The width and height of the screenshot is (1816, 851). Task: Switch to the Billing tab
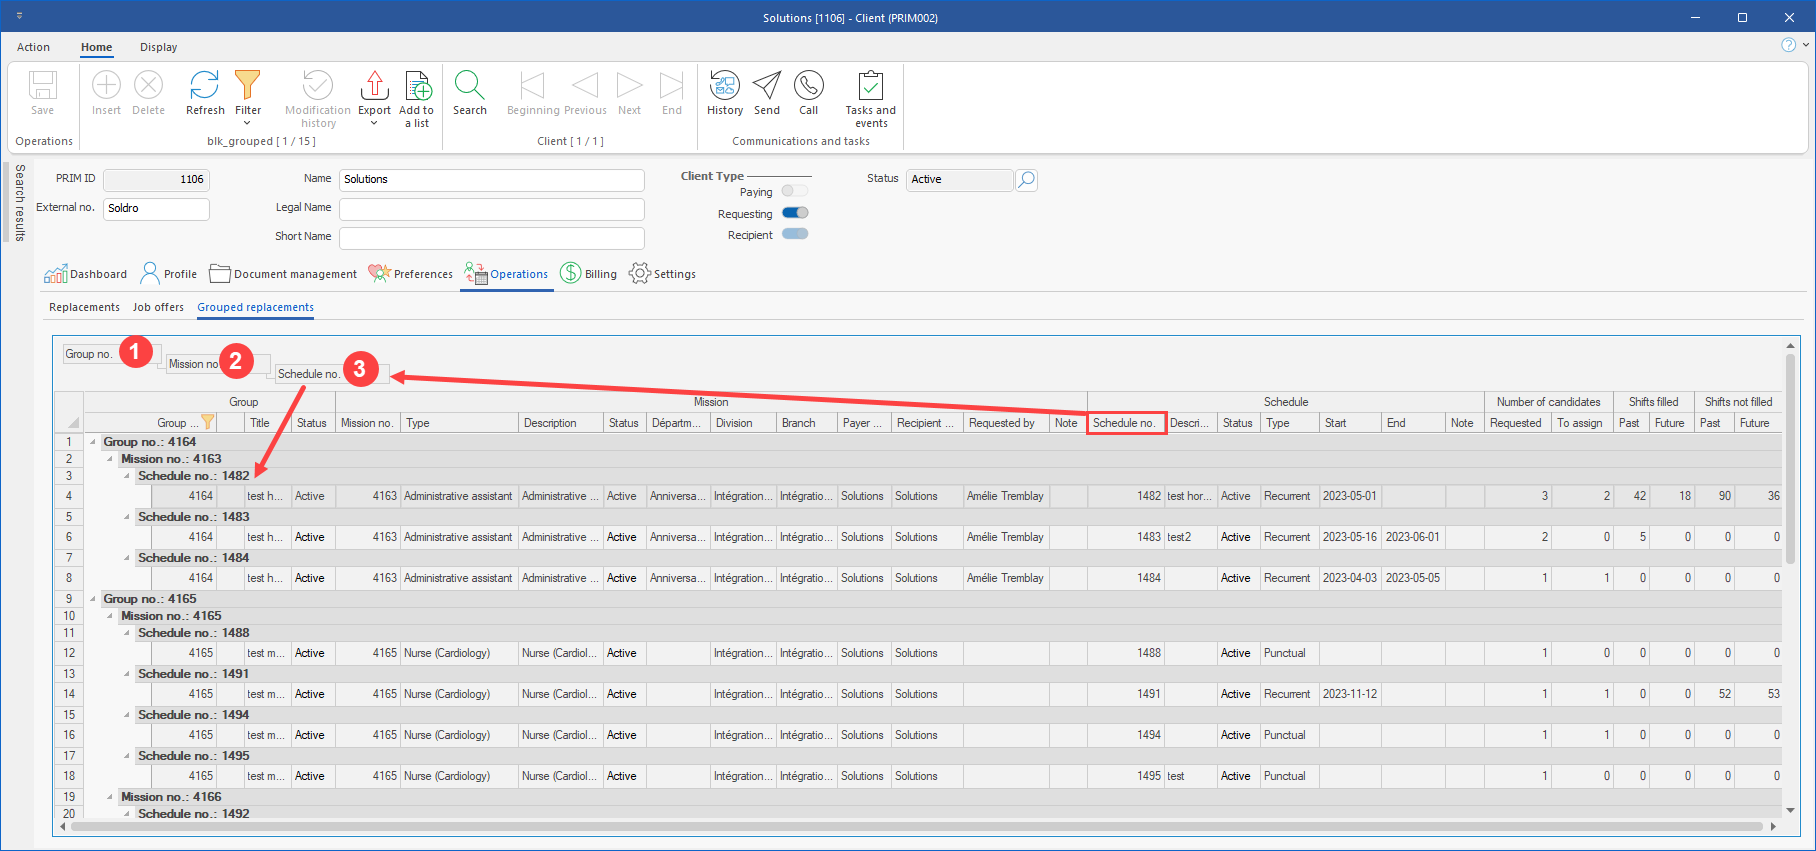pos(589,274)
